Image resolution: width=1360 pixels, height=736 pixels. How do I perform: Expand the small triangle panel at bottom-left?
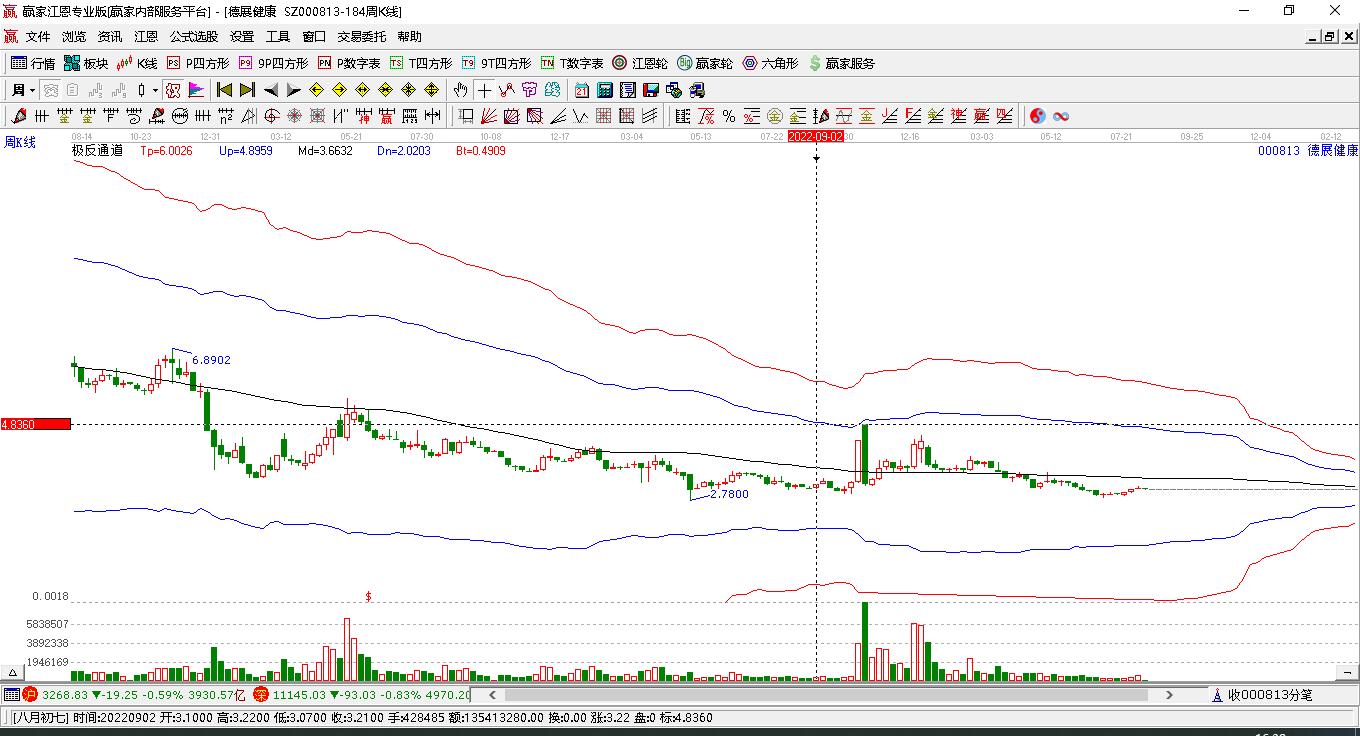14,673
